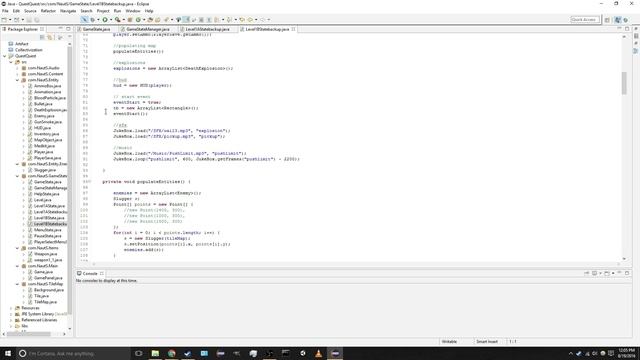Select GamePanel.java in Package Explorer
Viewport: 640px width, 360px height.
[x=48, y=278]
